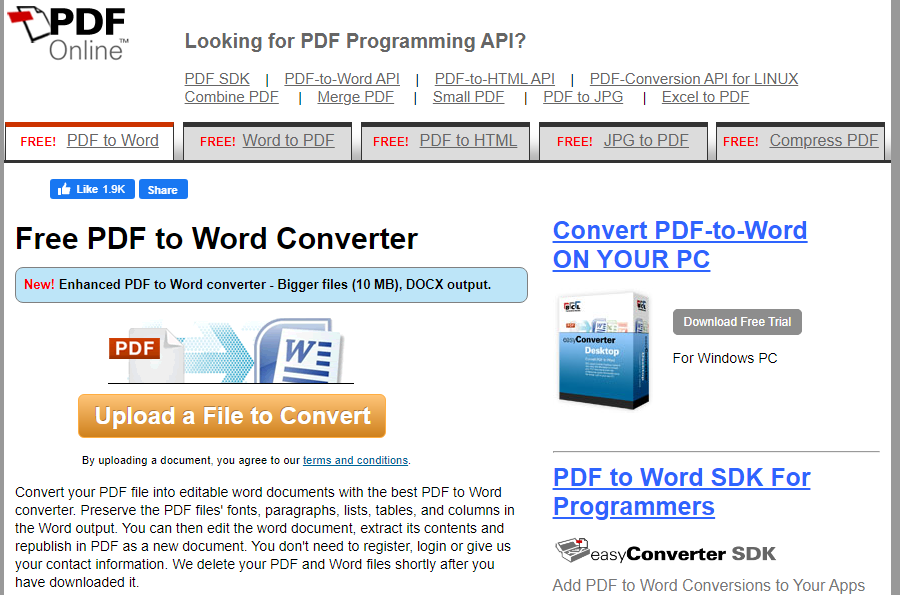
Task: Open the PDF-to-Word API link
Action: [342, 79]
